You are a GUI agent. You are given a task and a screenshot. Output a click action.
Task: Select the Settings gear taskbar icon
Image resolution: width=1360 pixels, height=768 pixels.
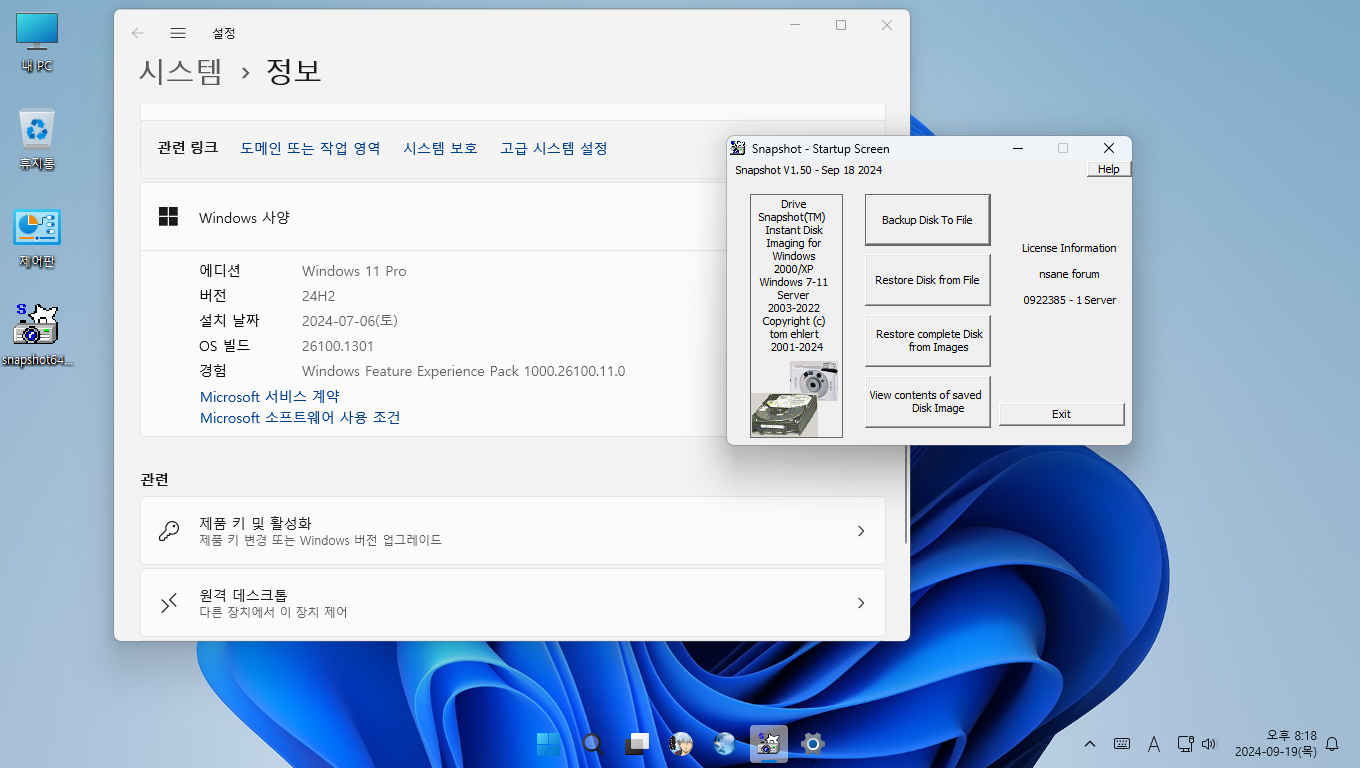coord(813,744)
